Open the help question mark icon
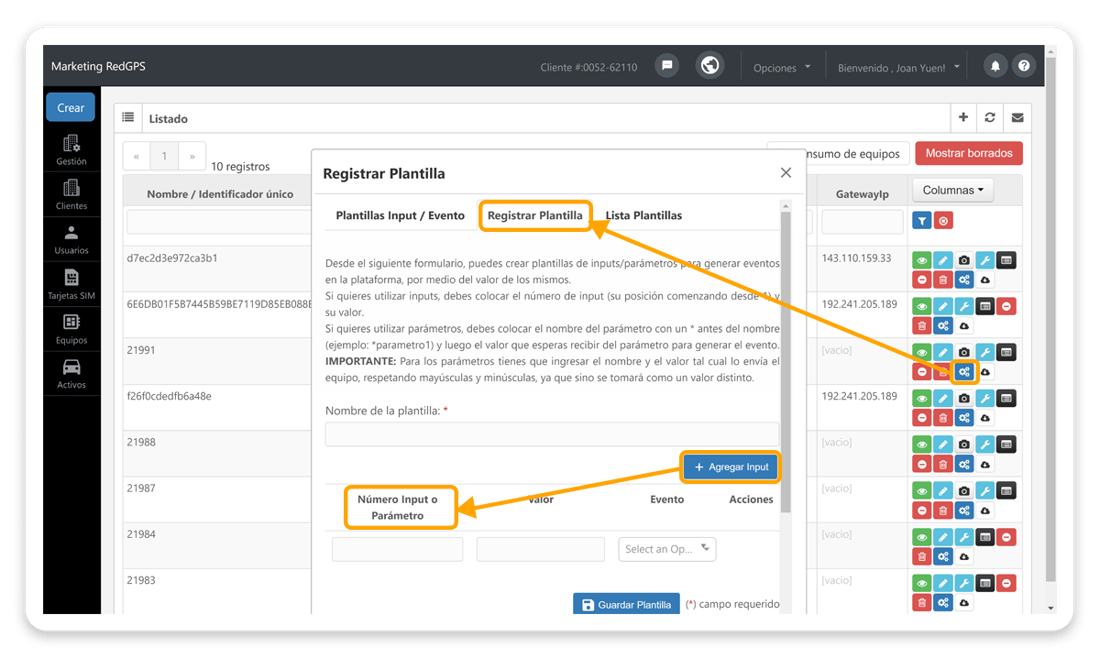 [x=1024, y=66]
